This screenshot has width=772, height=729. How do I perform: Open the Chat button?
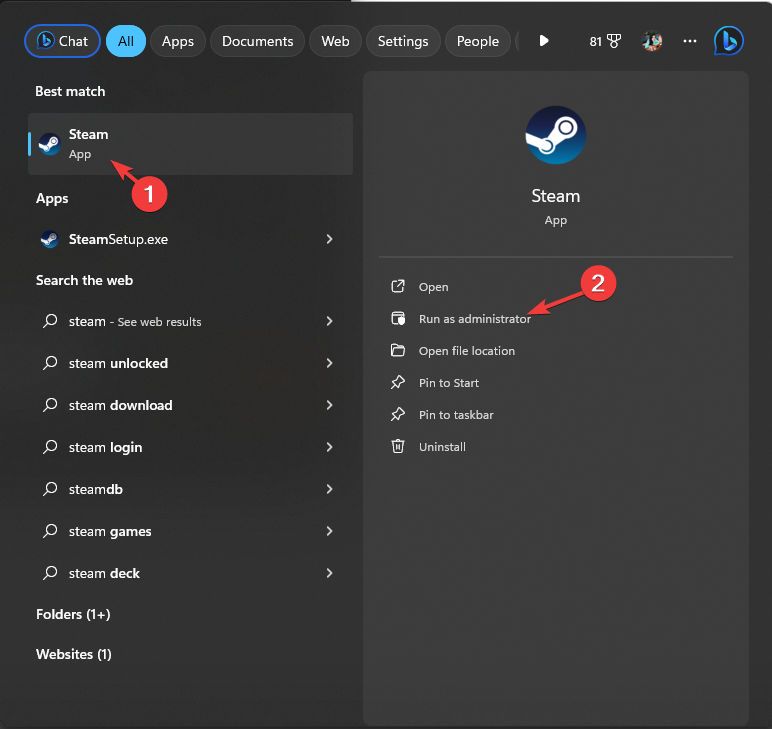coord(62,41)
